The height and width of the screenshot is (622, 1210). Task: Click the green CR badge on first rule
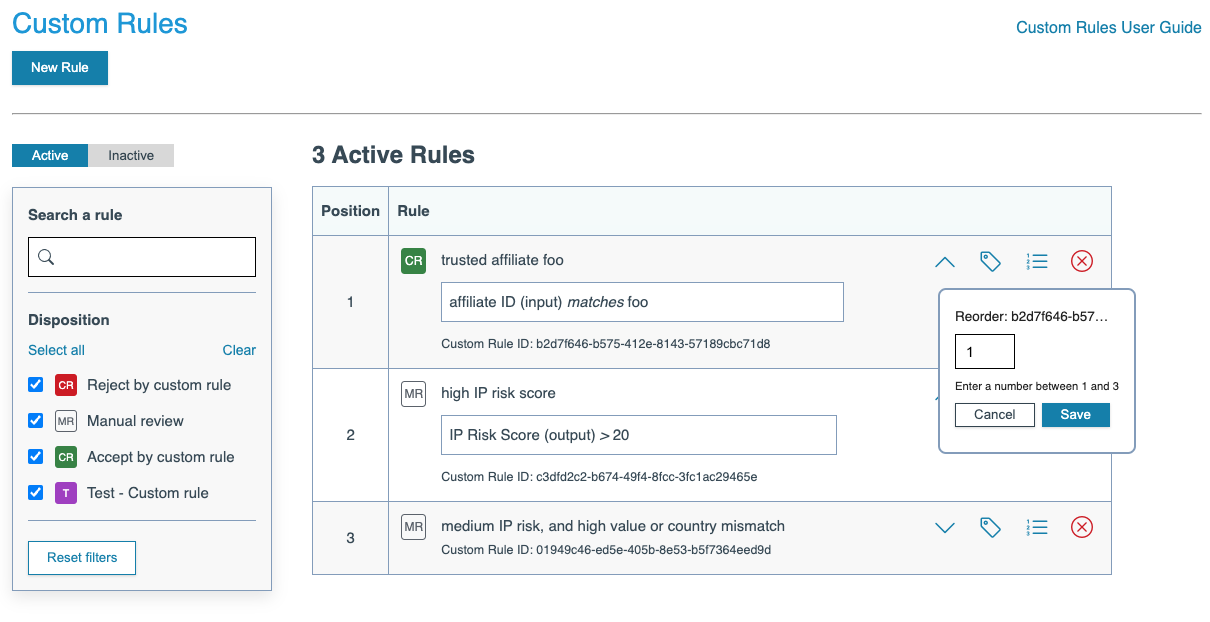click(413, 261)
